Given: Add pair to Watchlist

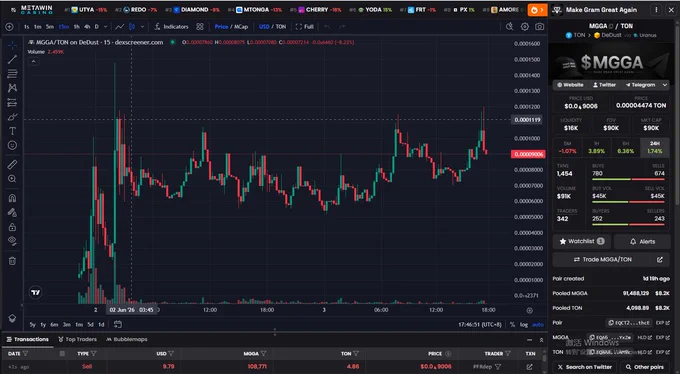Looking at the screenshot, I should click(x=582, y=242).
